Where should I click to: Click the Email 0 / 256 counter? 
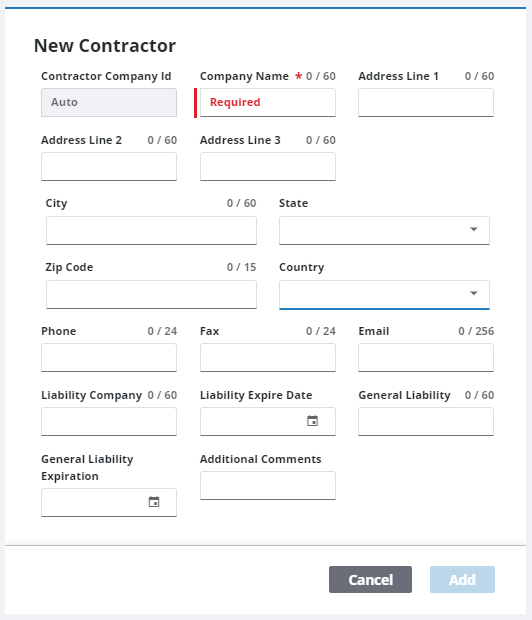point(476,331)
